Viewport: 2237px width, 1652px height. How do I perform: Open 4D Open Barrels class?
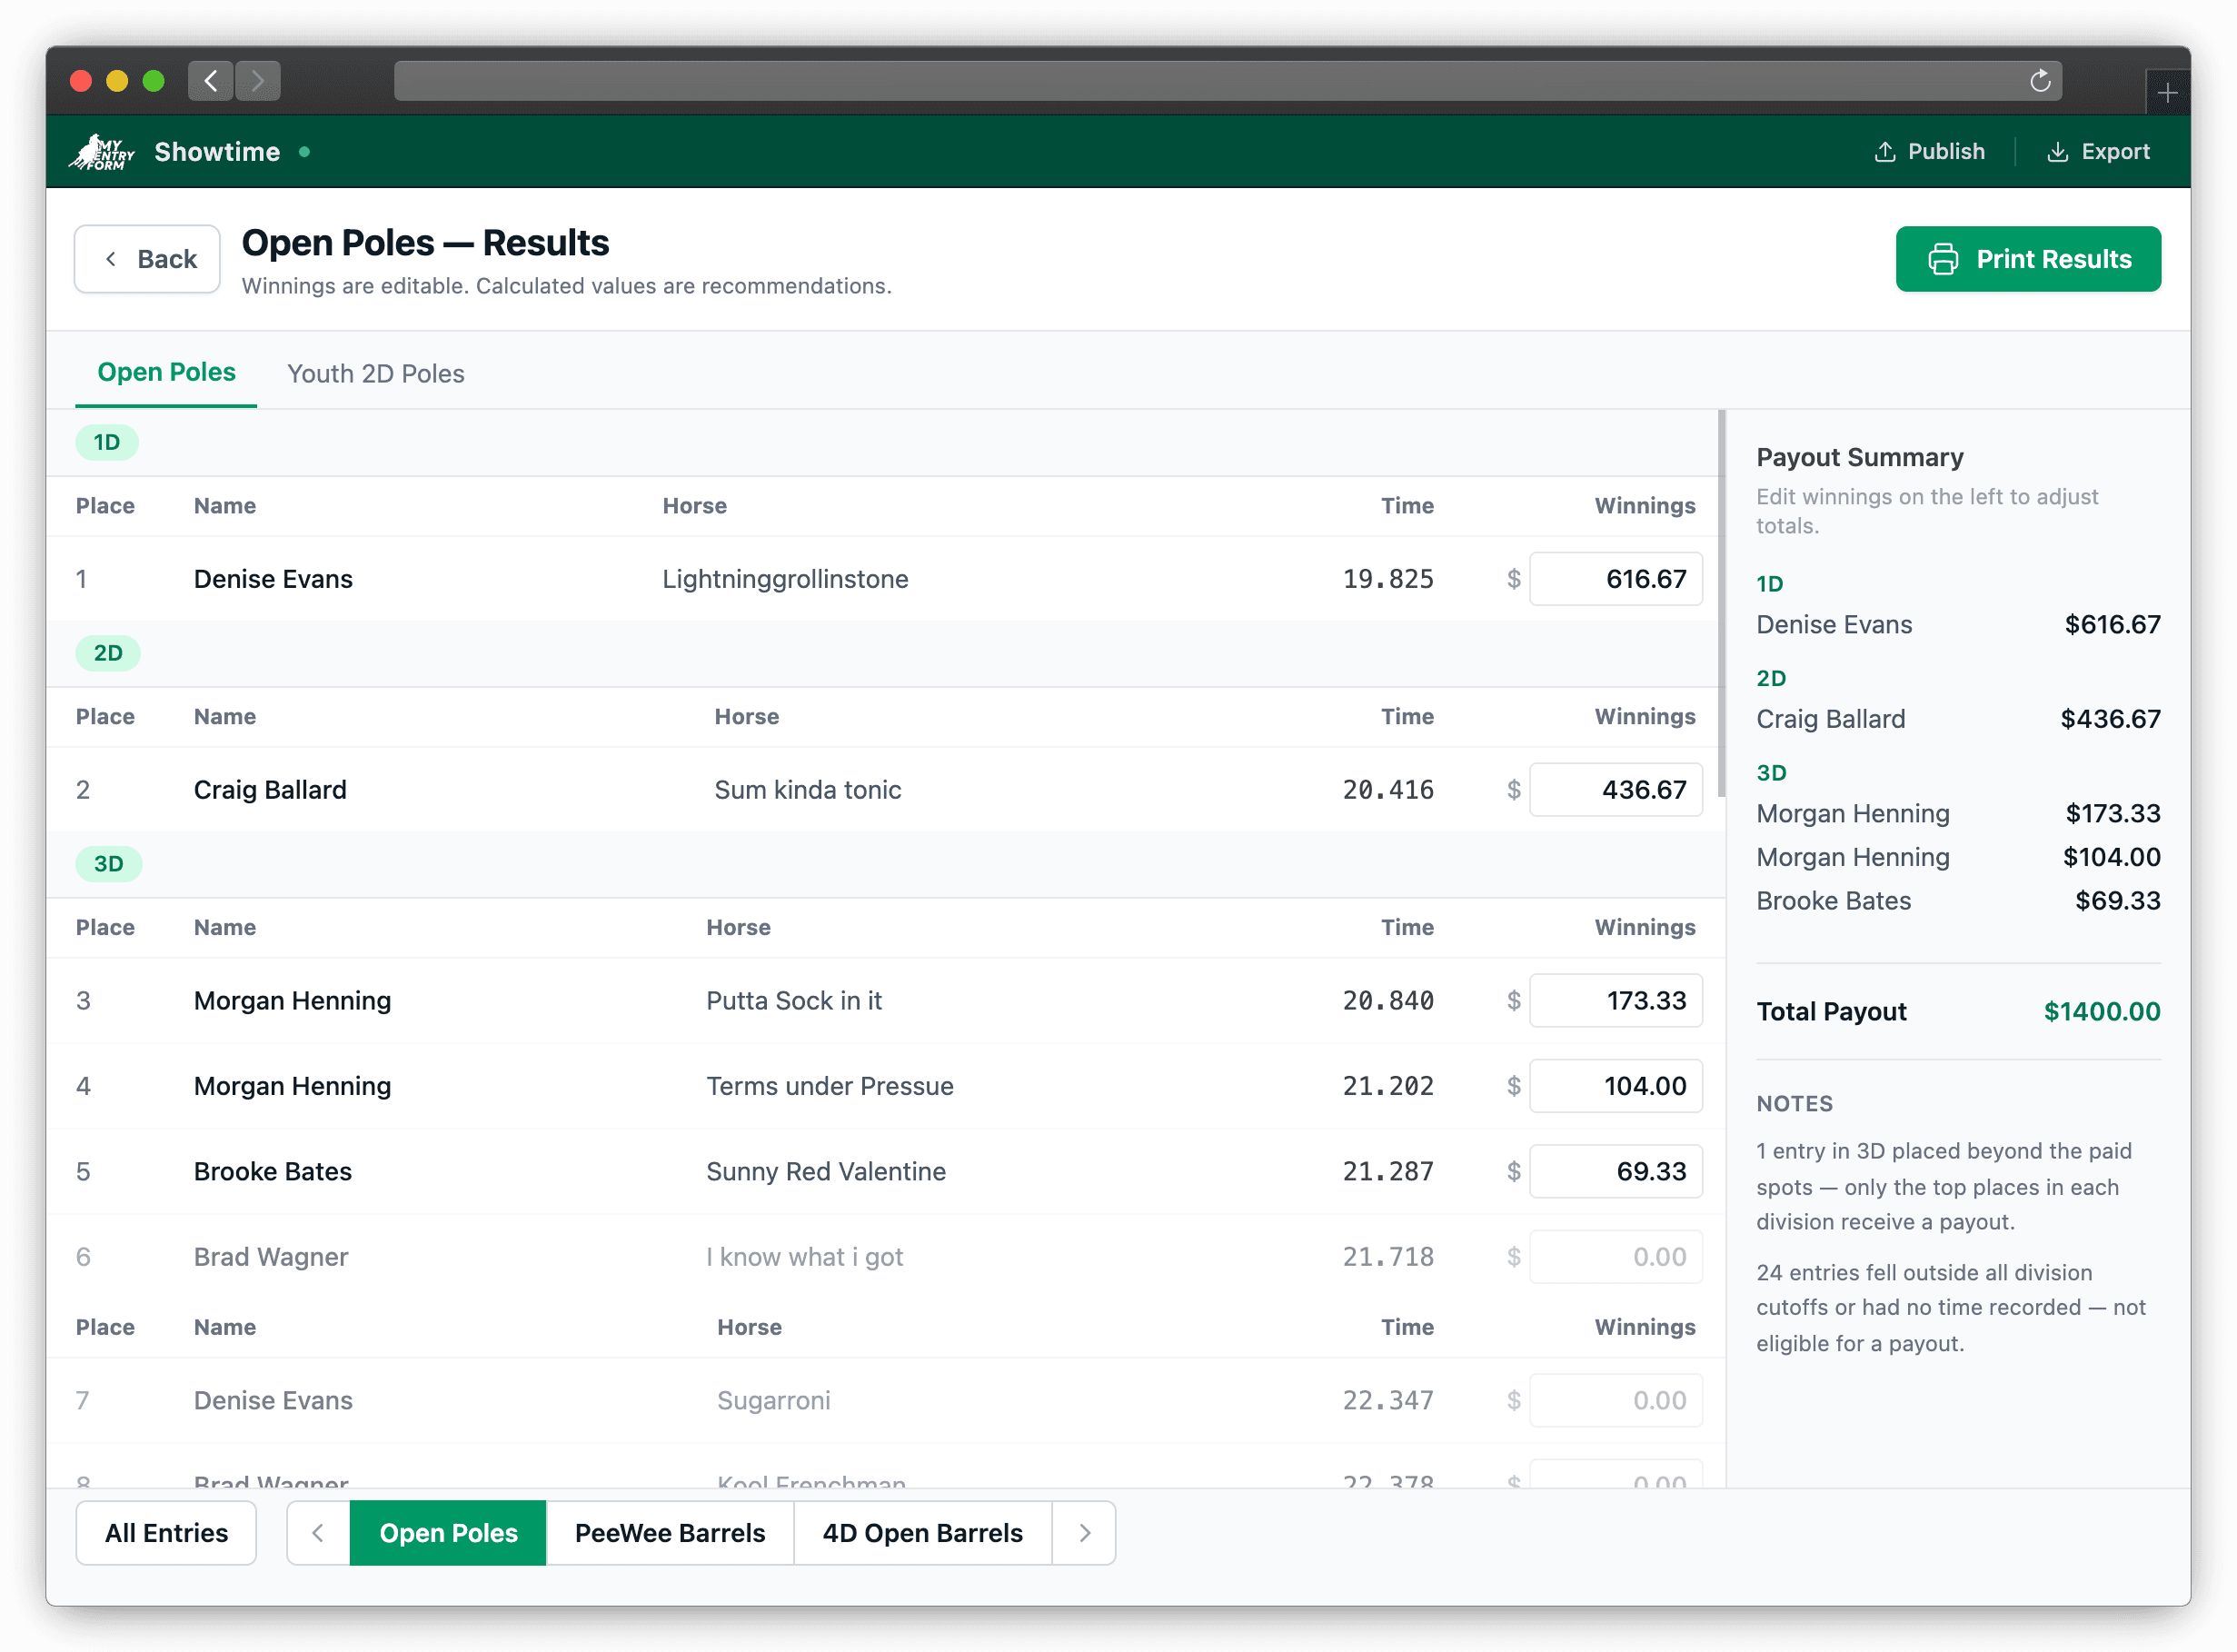coord(922,1532)
